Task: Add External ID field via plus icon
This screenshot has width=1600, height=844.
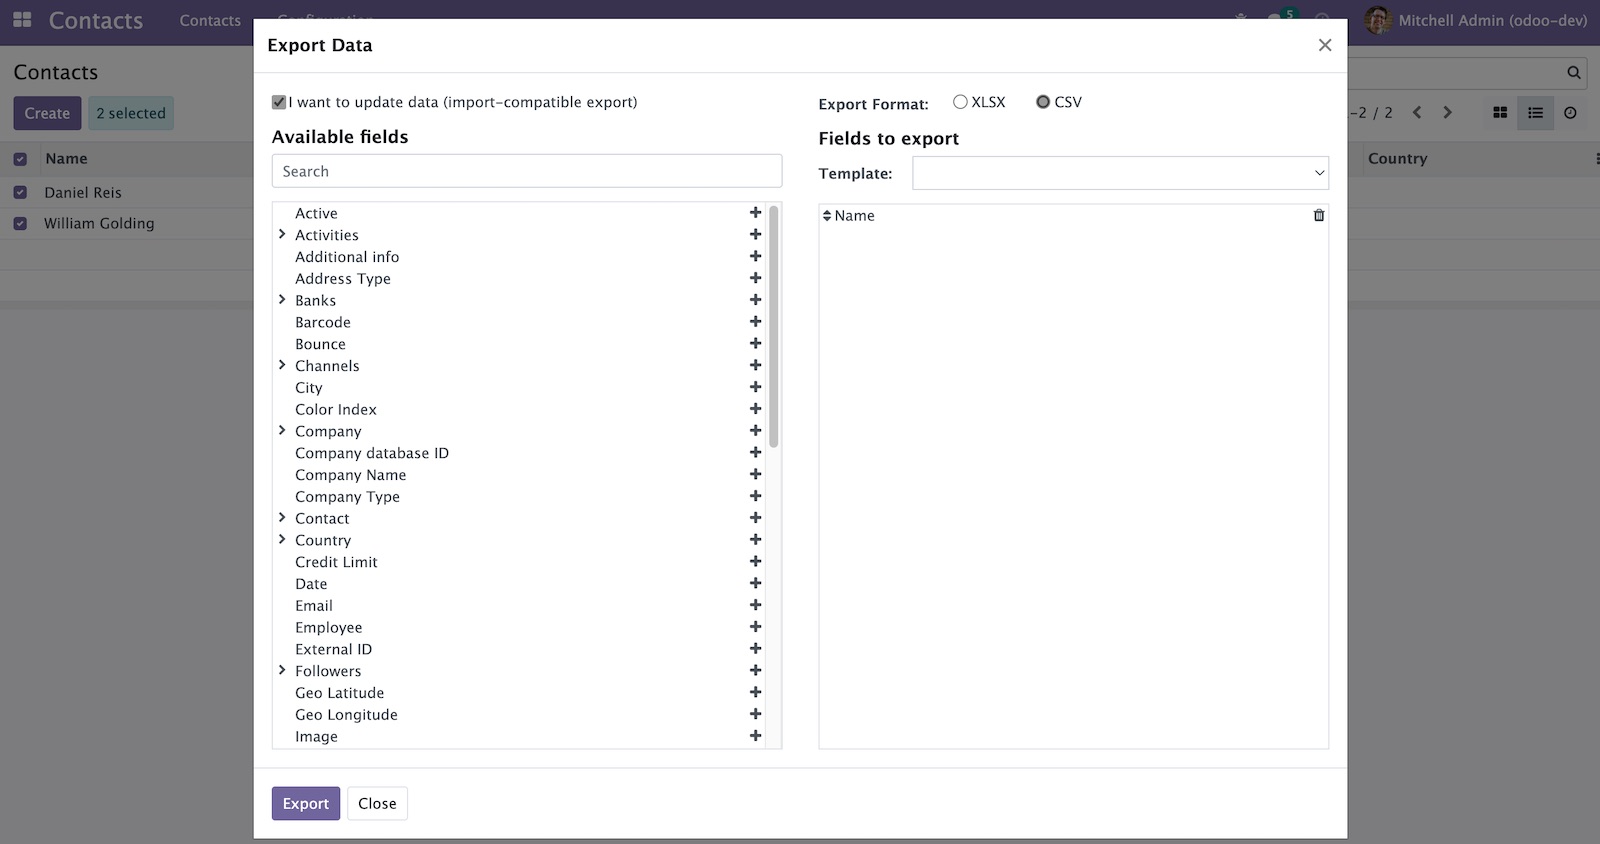Action: (755, 649)
